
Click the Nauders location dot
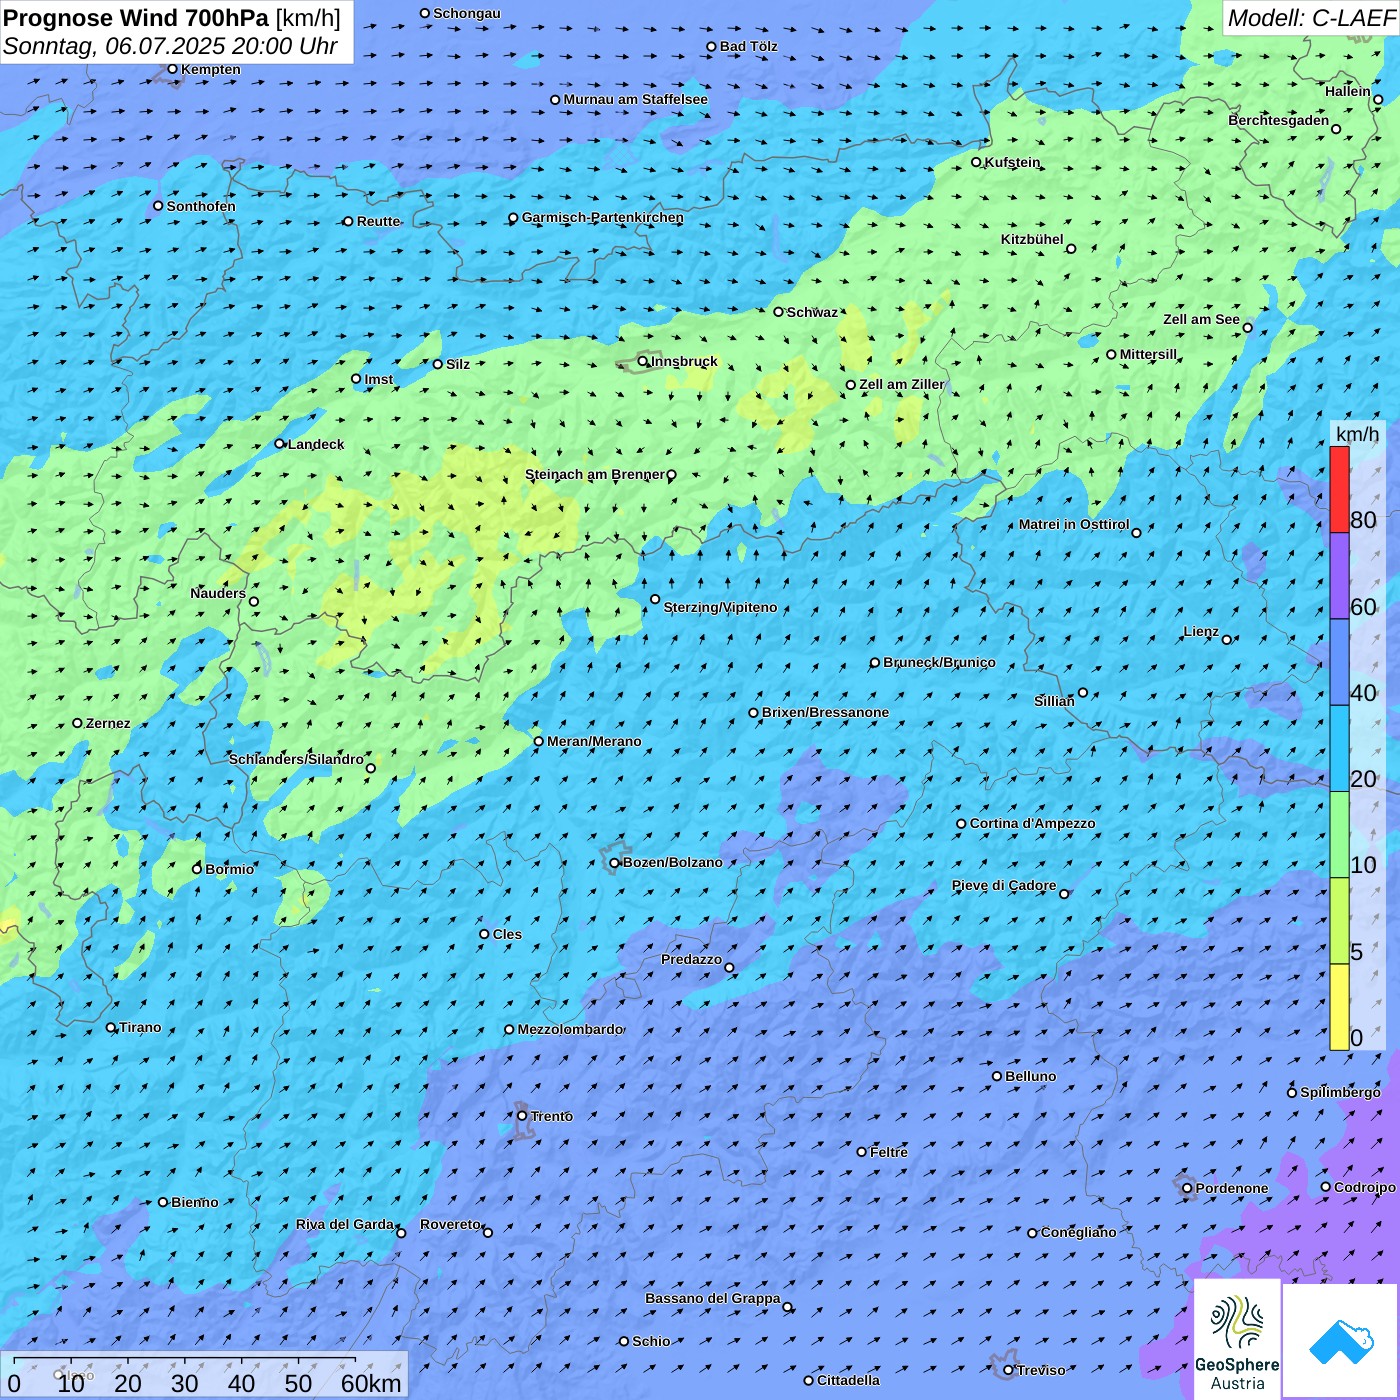tap(254, 602)
